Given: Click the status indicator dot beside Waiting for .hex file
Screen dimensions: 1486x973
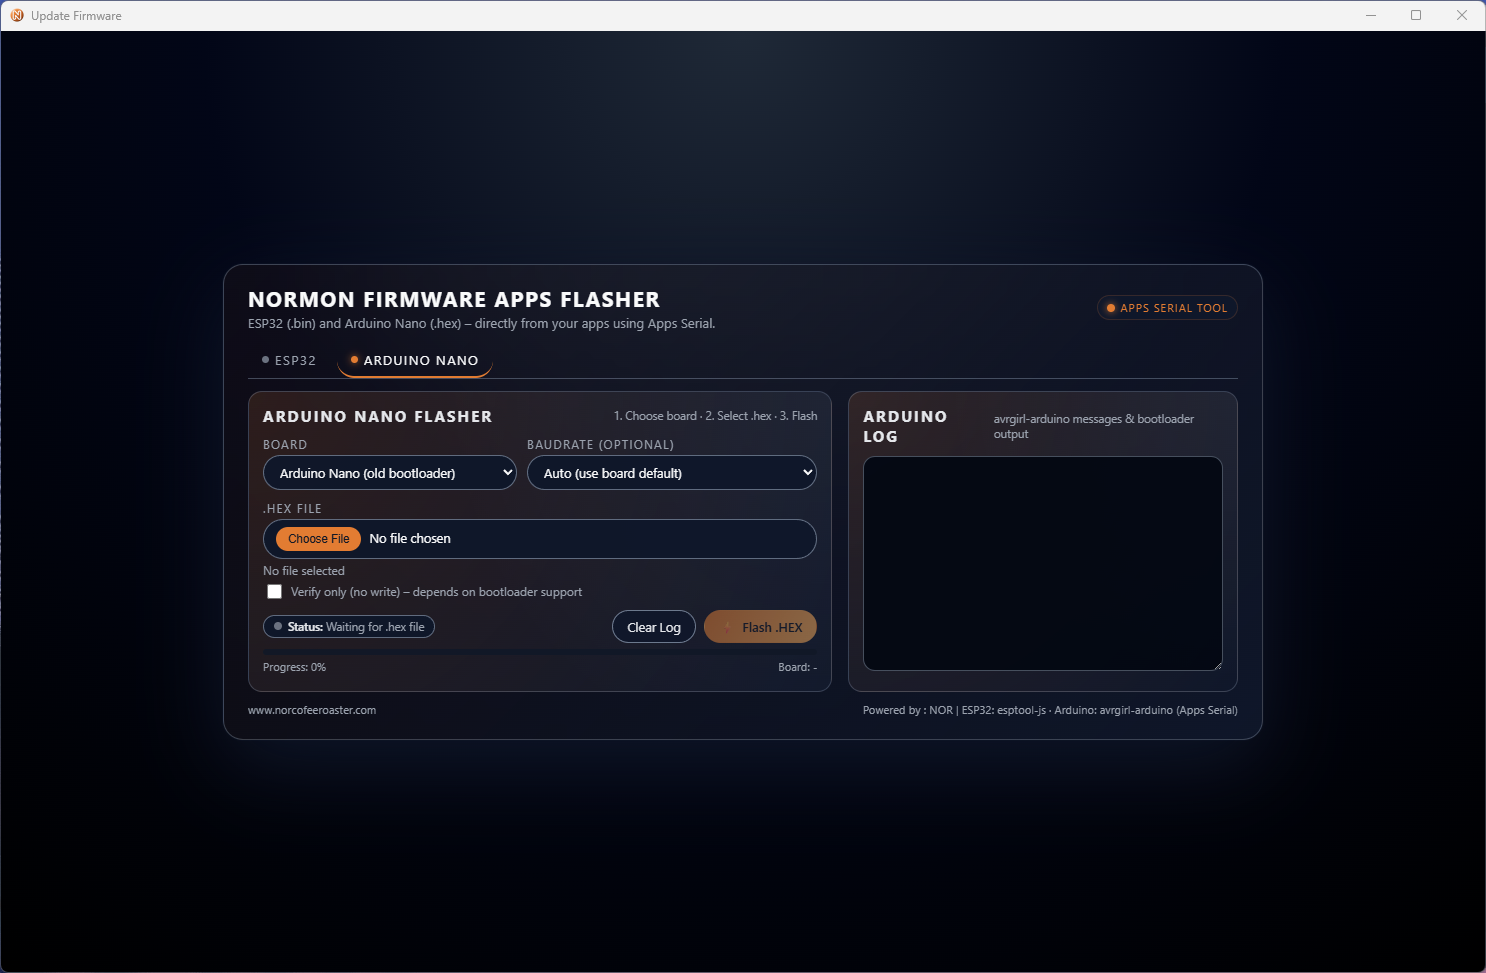Looking at the screenshot, I should (x=277, y=626).
